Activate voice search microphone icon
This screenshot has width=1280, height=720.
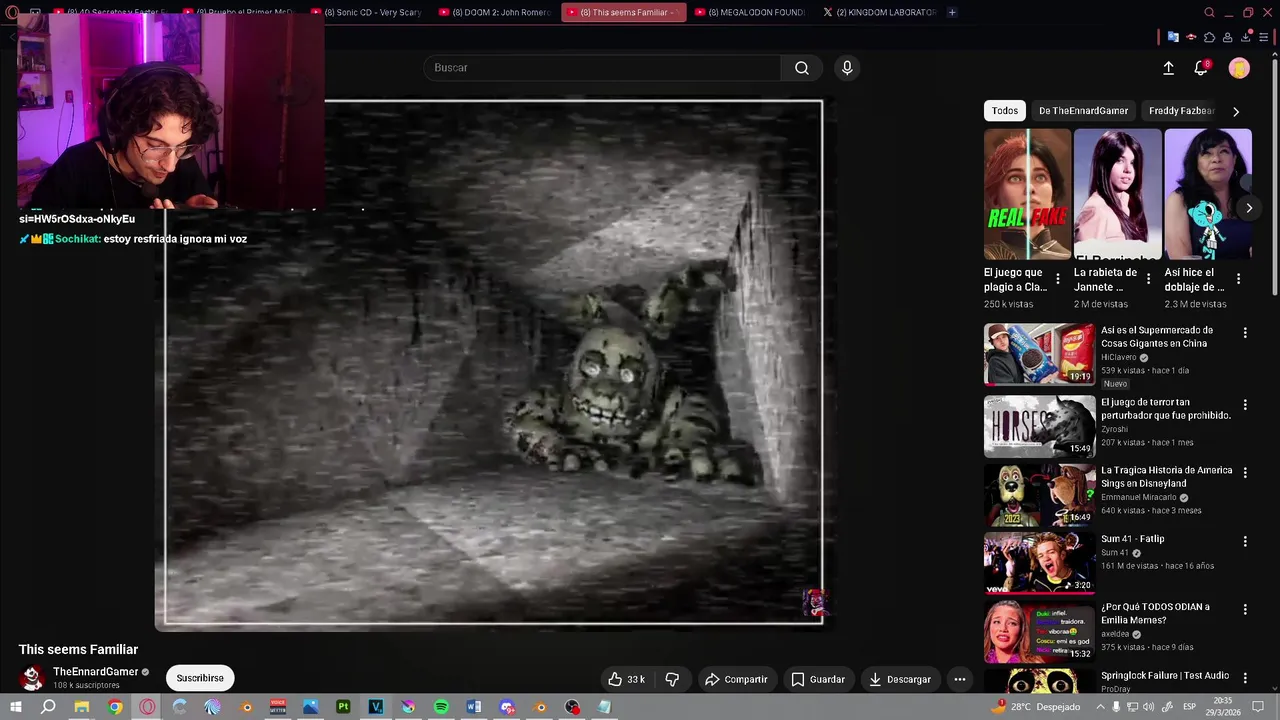click(x=847, y=68)
